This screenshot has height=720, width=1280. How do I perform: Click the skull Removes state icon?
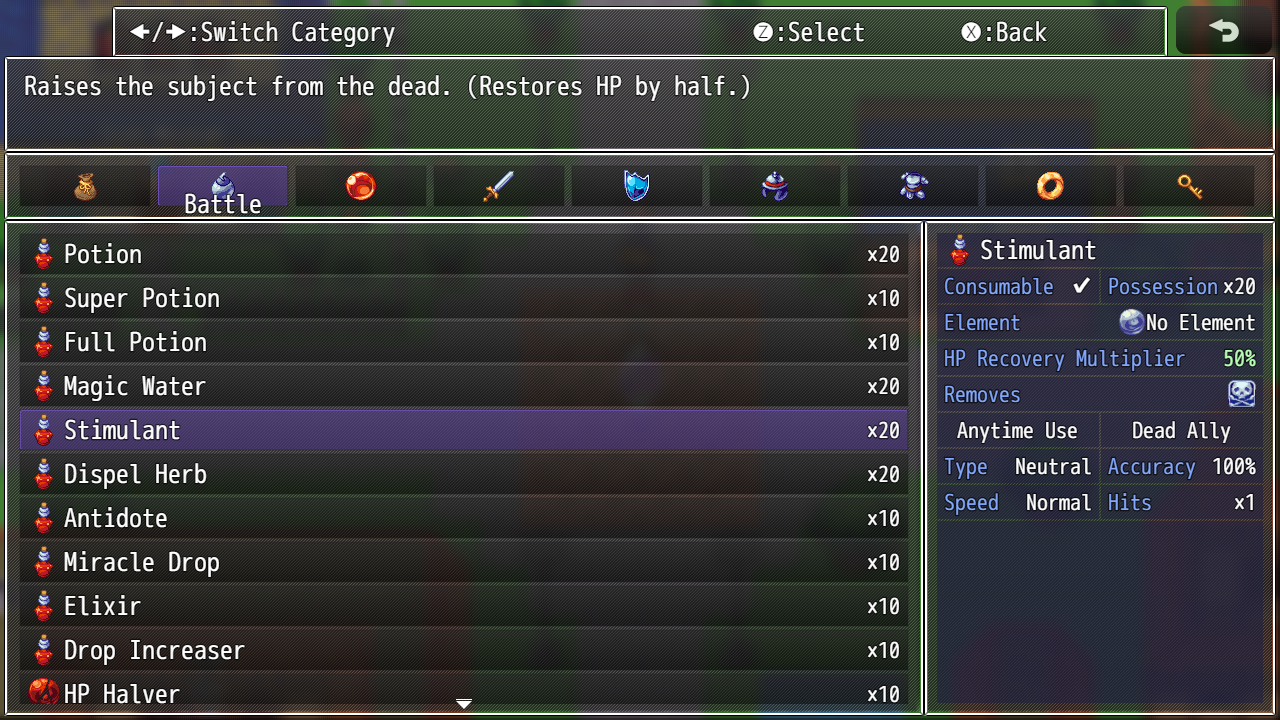click(1241, 394)
